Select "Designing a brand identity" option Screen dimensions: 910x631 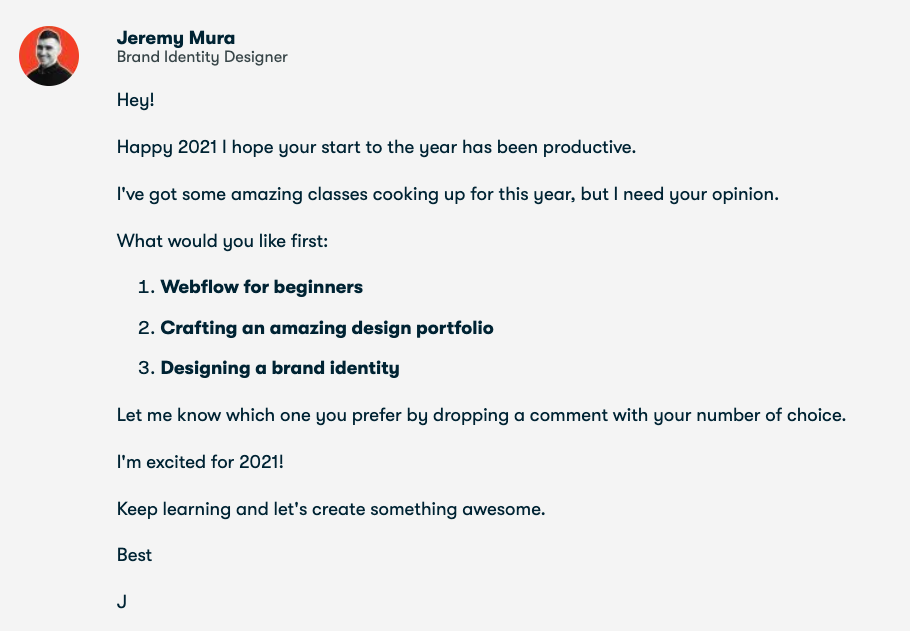click(280, 368)
